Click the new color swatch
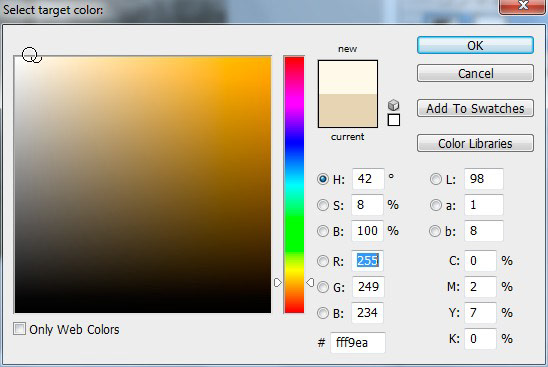Image resolution: width=548 pixels, height=367 pixels. point(348,78)
